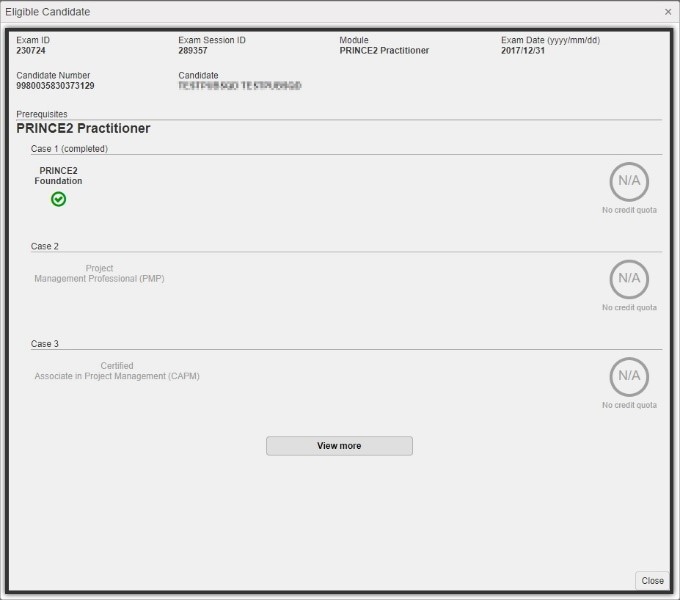Click the Exam Session ID value 289357
The width and height of the screenshot is (680, 600).
pyautogui.click(x=193, y=51)
